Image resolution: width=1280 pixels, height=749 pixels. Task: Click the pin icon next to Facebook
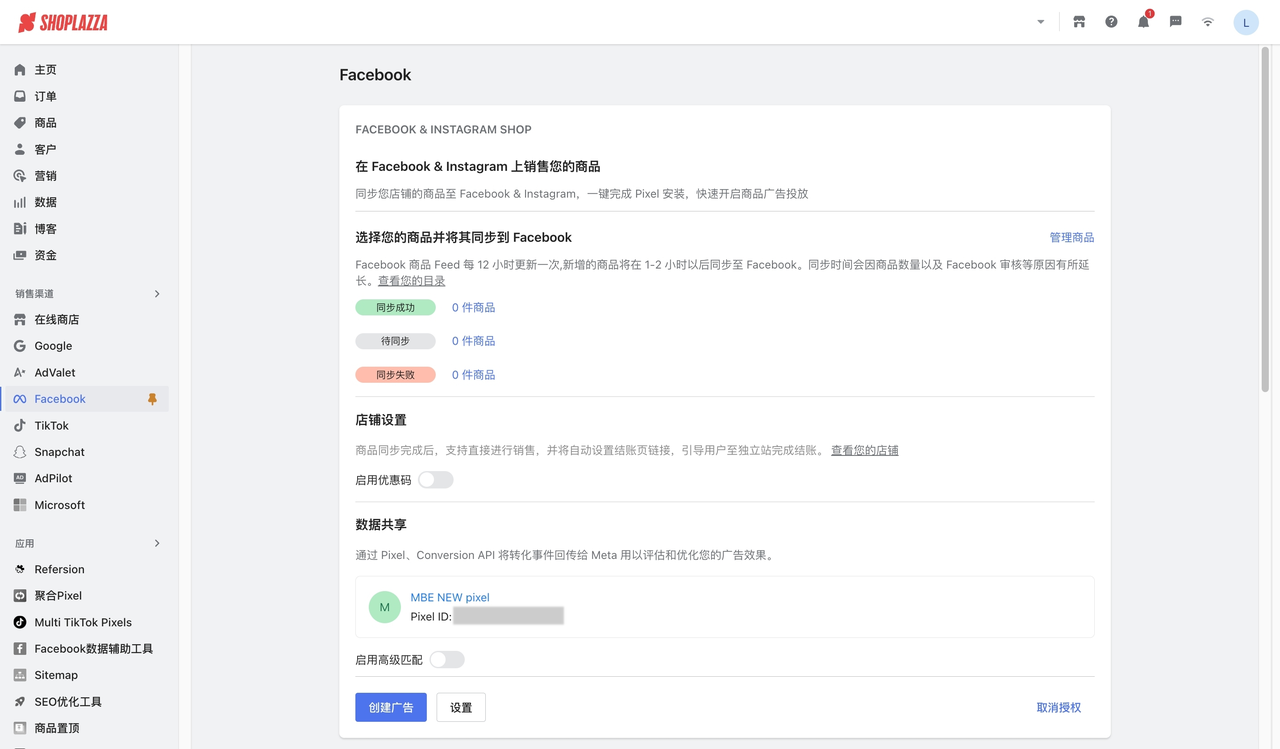[152, 398]
